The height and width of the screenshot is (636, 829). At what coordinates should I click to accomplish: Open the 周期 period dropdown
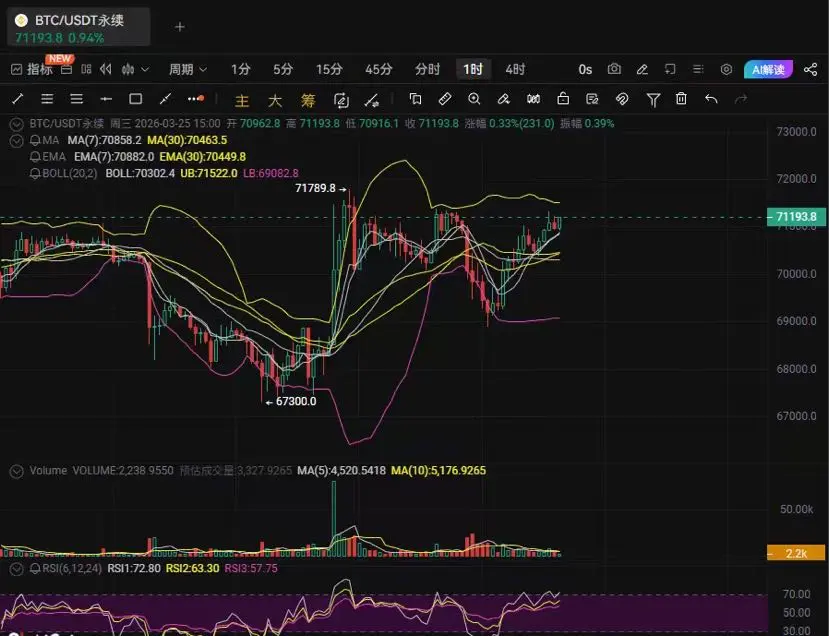[x=188, y=69]
